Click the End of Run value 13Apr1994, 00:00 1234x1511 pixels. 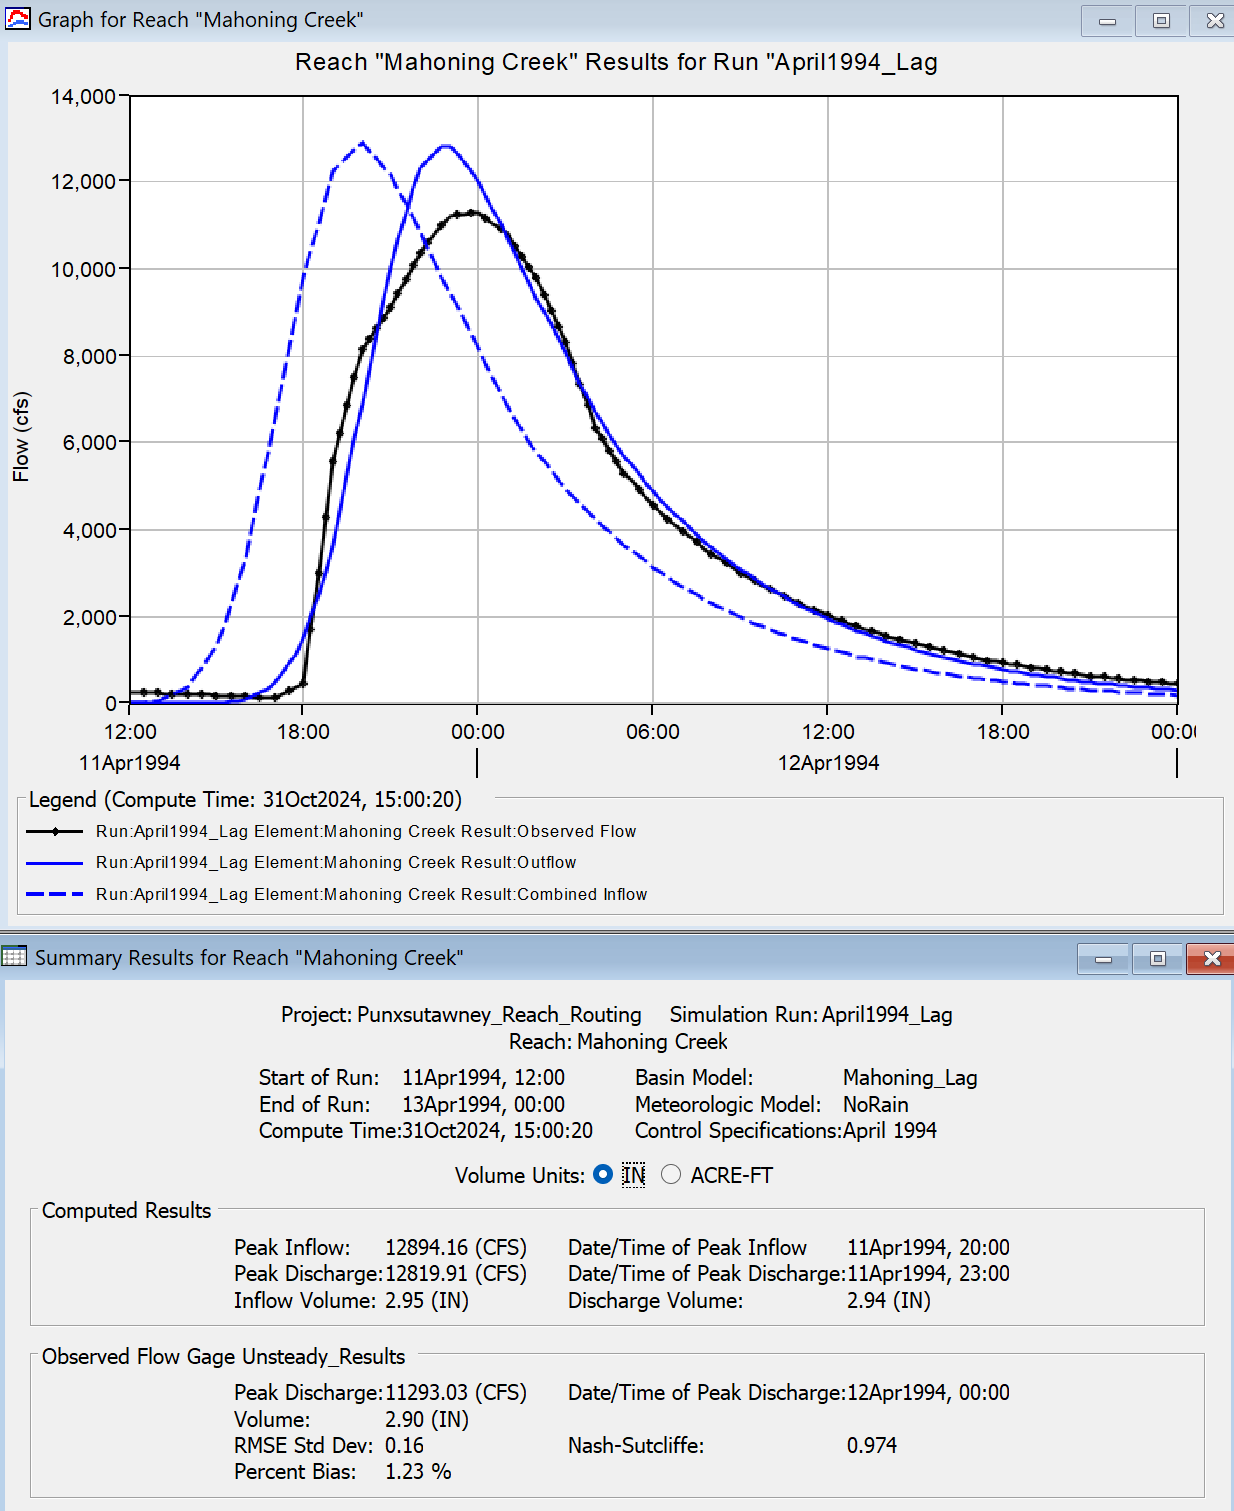click(483, 1104)
